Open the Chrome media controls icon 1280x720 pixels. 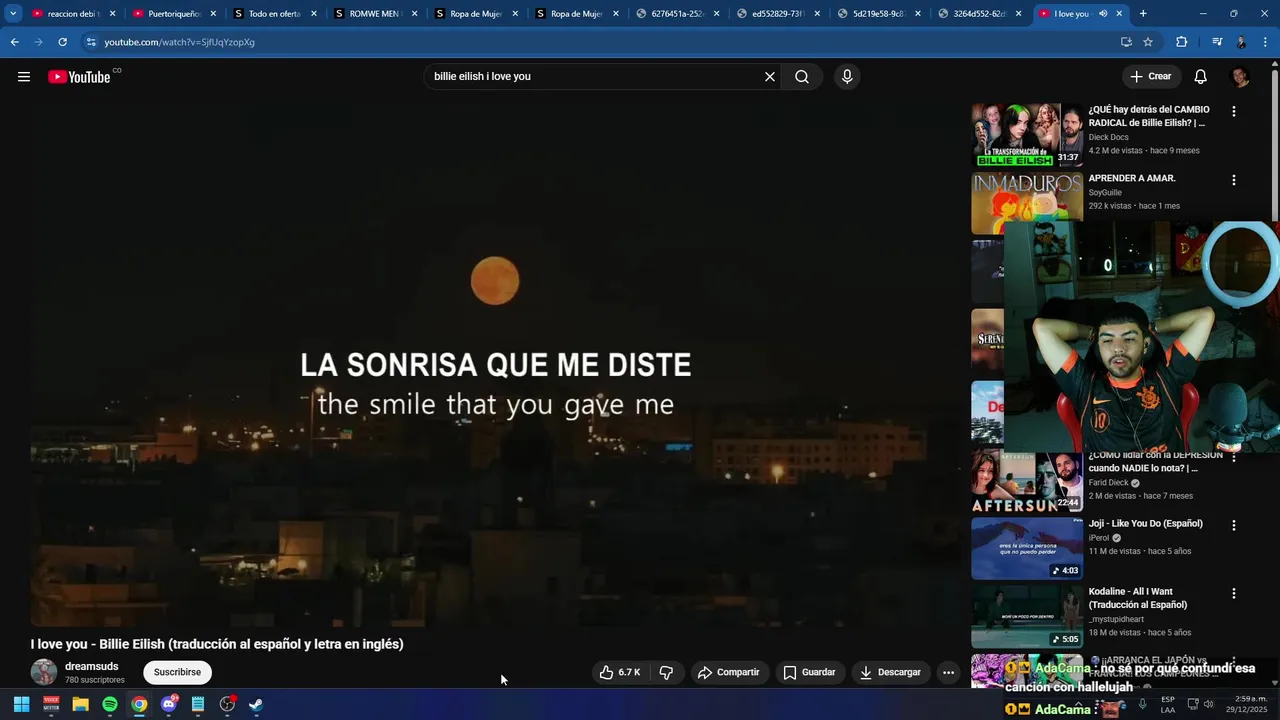pyautogui.click(x=1217, y=42)
